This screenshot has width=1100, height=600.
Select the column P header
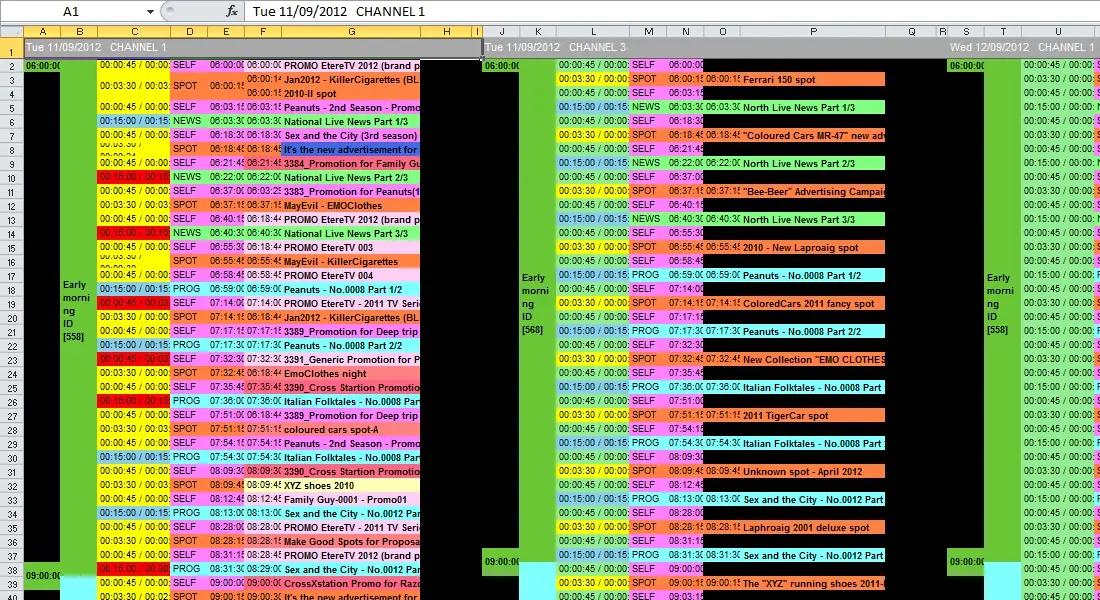pyautogui.click(x=813, y=32)
